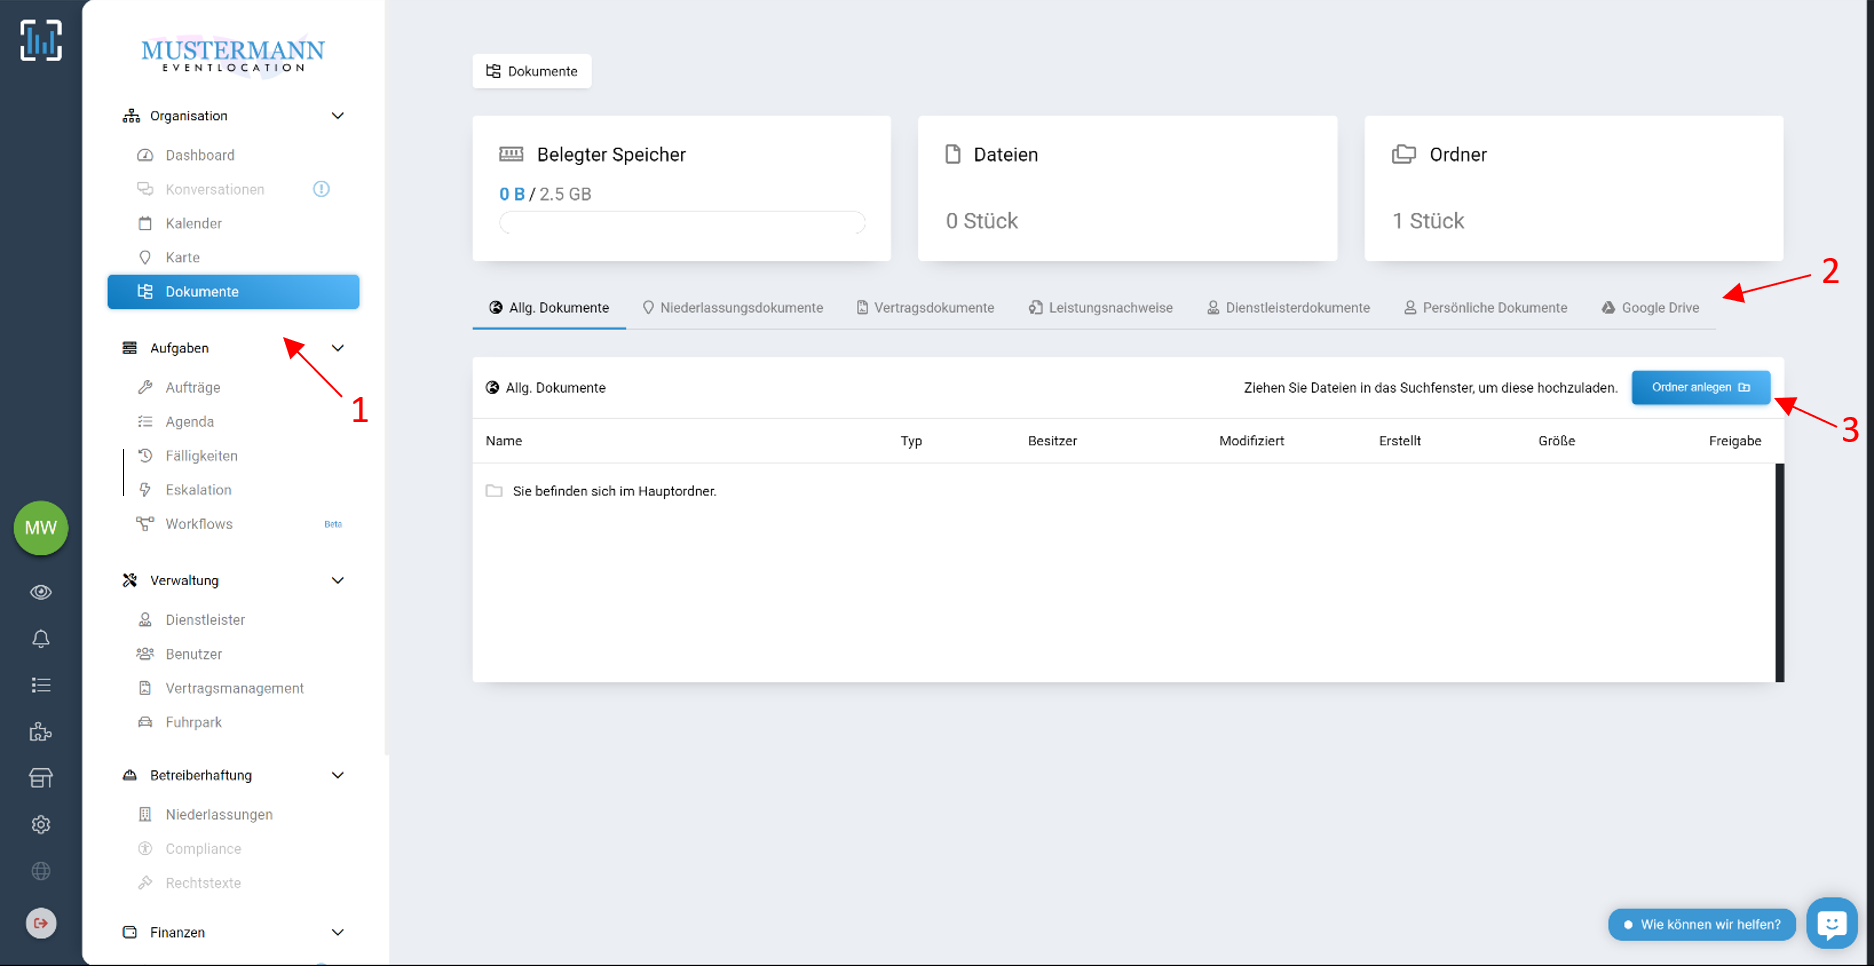1876x968 pixels.
Task: Click the Aufgaben section icon
Action: tap(130, 348)
